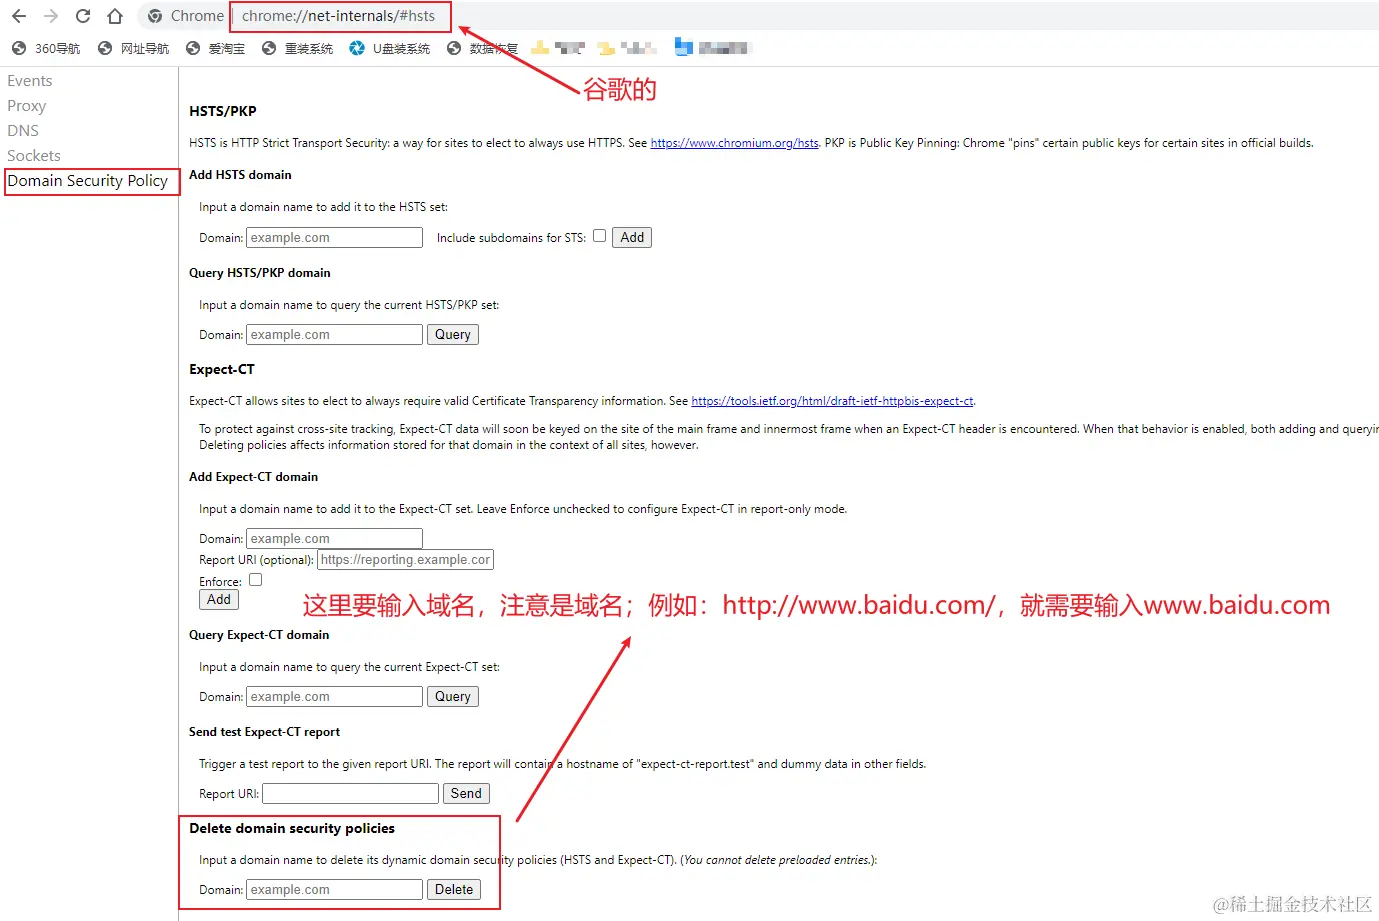Click Query button for HSTS/PKP domain
Screen dimensions: 1379x921
[453, 334]
